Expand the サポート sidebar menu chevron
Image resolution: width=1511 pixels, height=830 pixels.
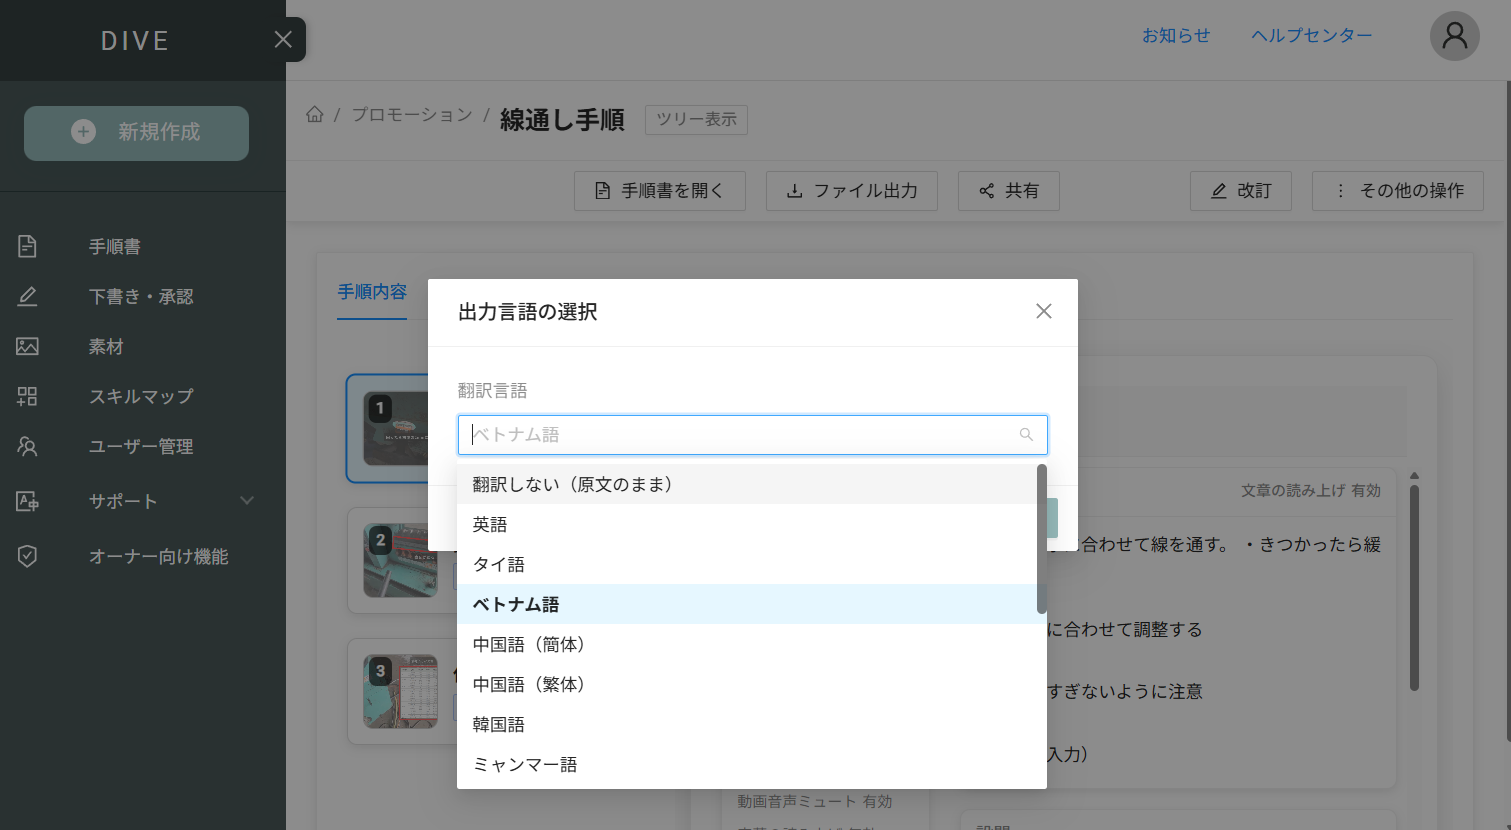click(x=246, y=501)
